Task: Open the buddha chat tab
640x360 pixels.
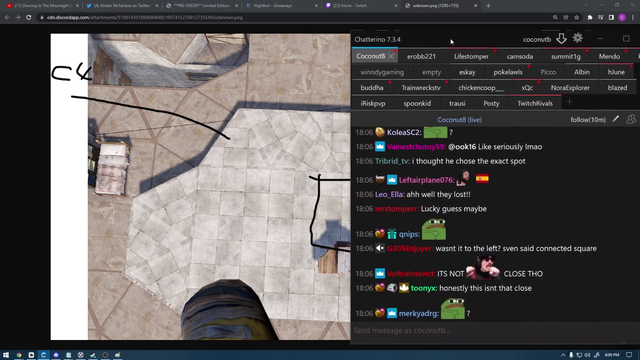Action: pyautogui.click(x=372, y=88)
